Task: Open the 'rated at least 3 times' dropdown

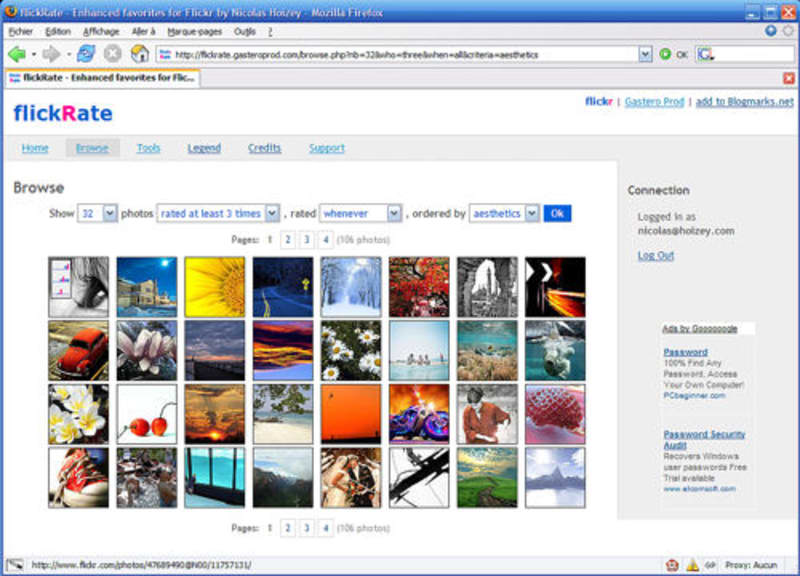Action: pyautogui.click(x=218, y=213)
